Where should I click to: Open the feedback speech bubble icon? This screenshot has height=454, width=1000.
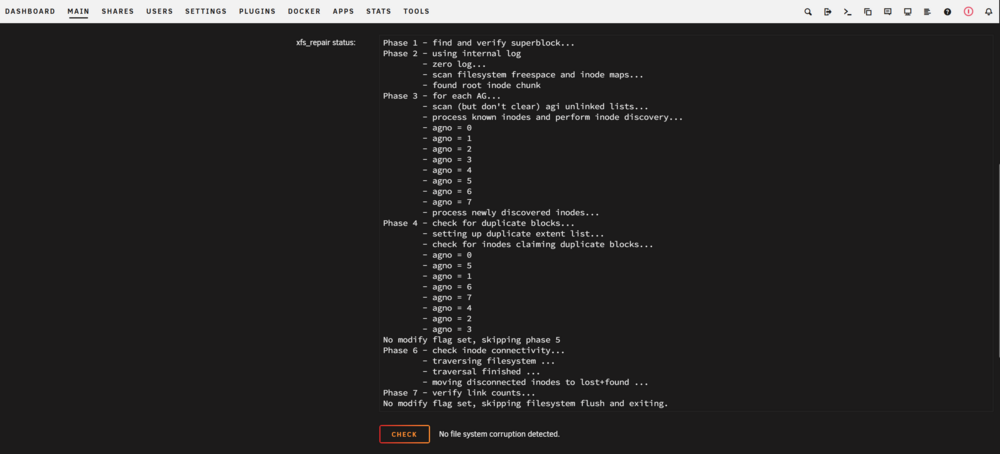888,11
